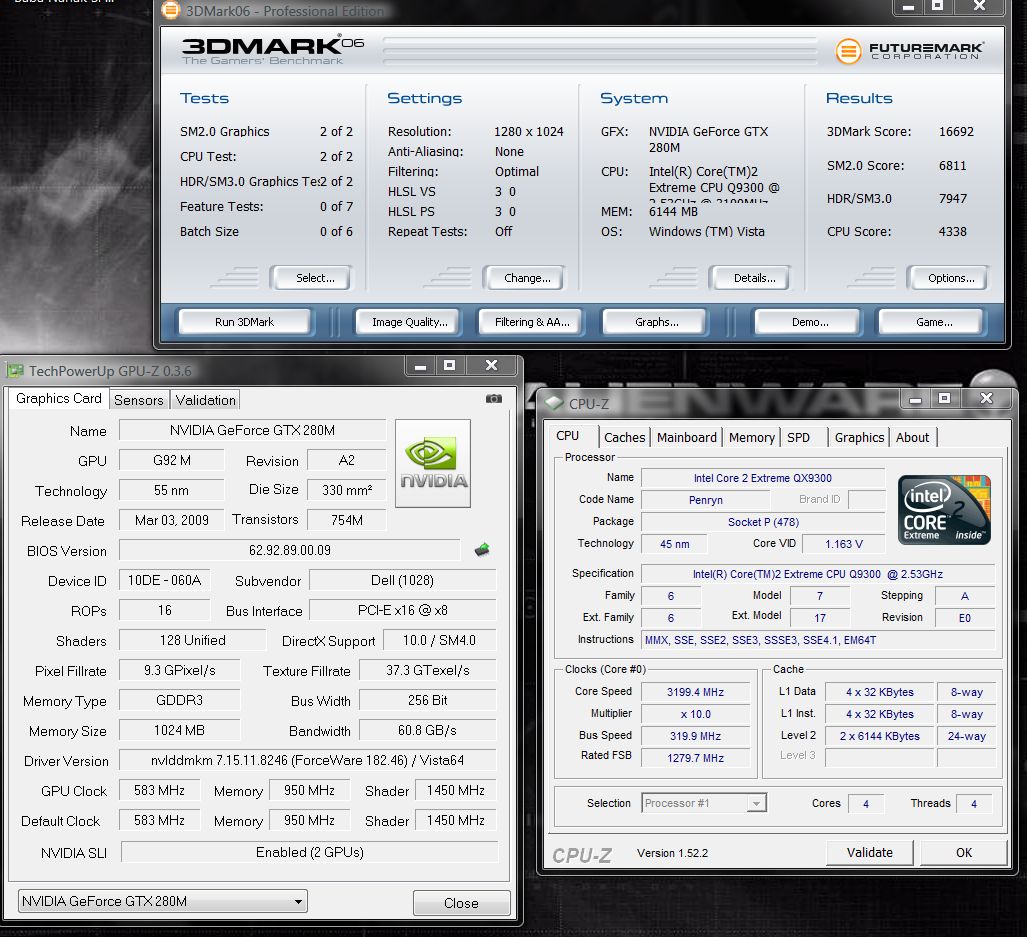Click Validate in CPU-Z

click(x=869, y=853)
